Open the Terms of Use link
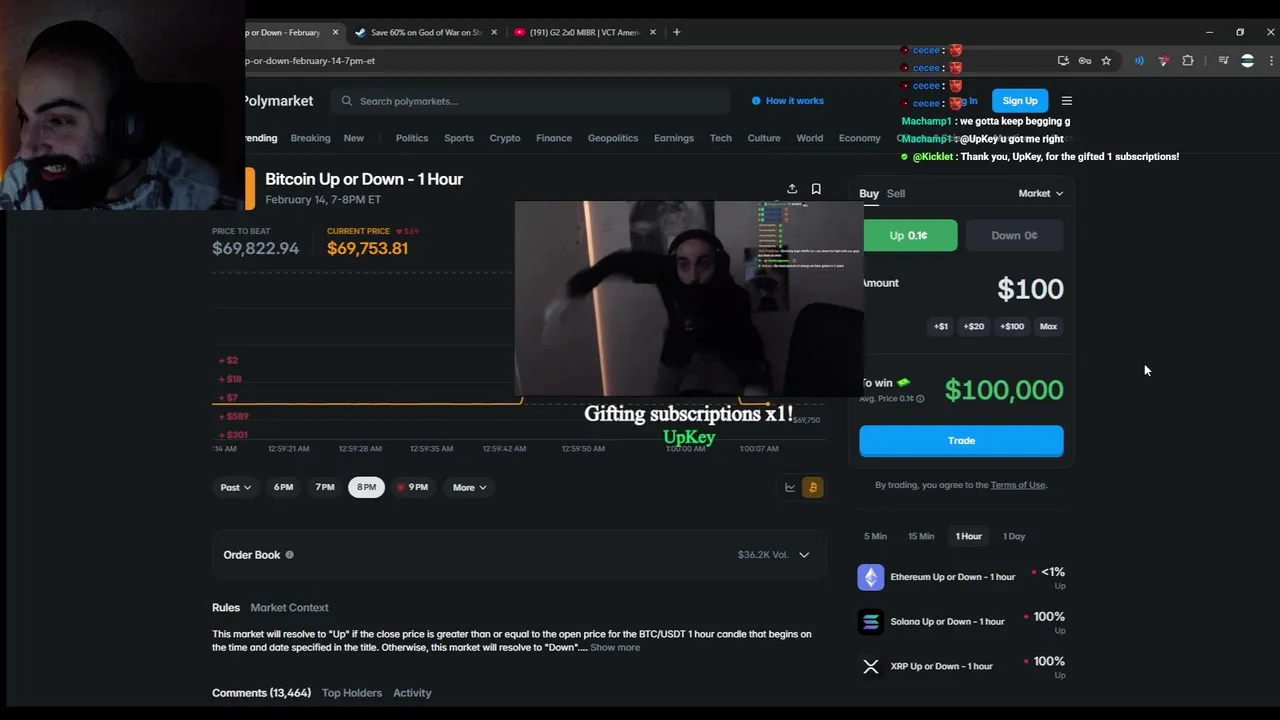 coord(1018,485)
